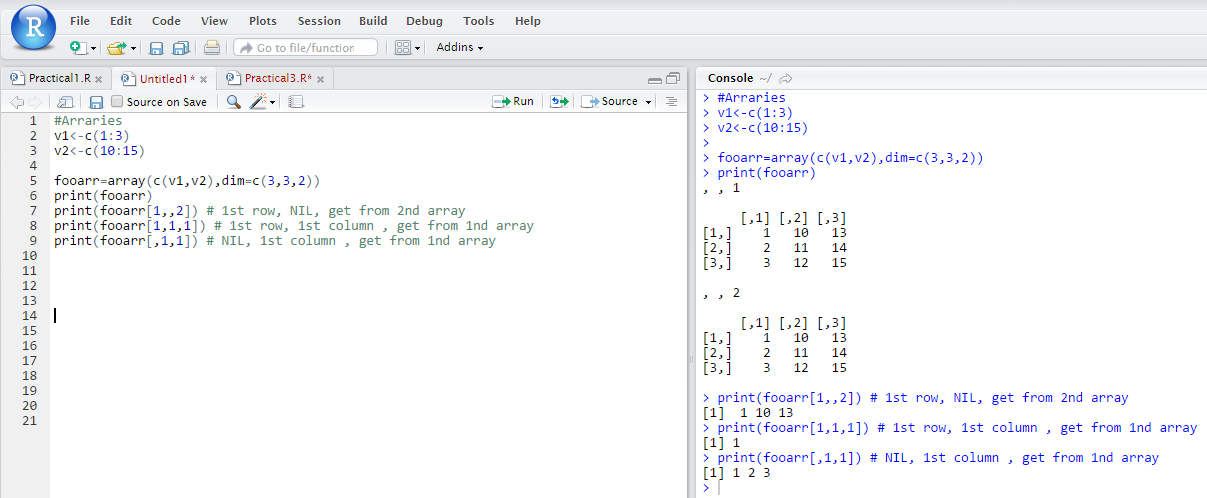This screenshot has height=498, width=1207.
Task: Open the Code menu
Action: (x=166, y=21)
